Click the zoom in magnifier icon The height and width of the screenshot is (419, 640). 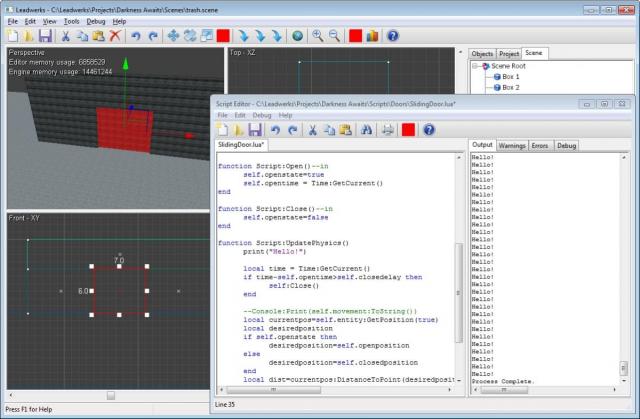[x=318, y=35]
